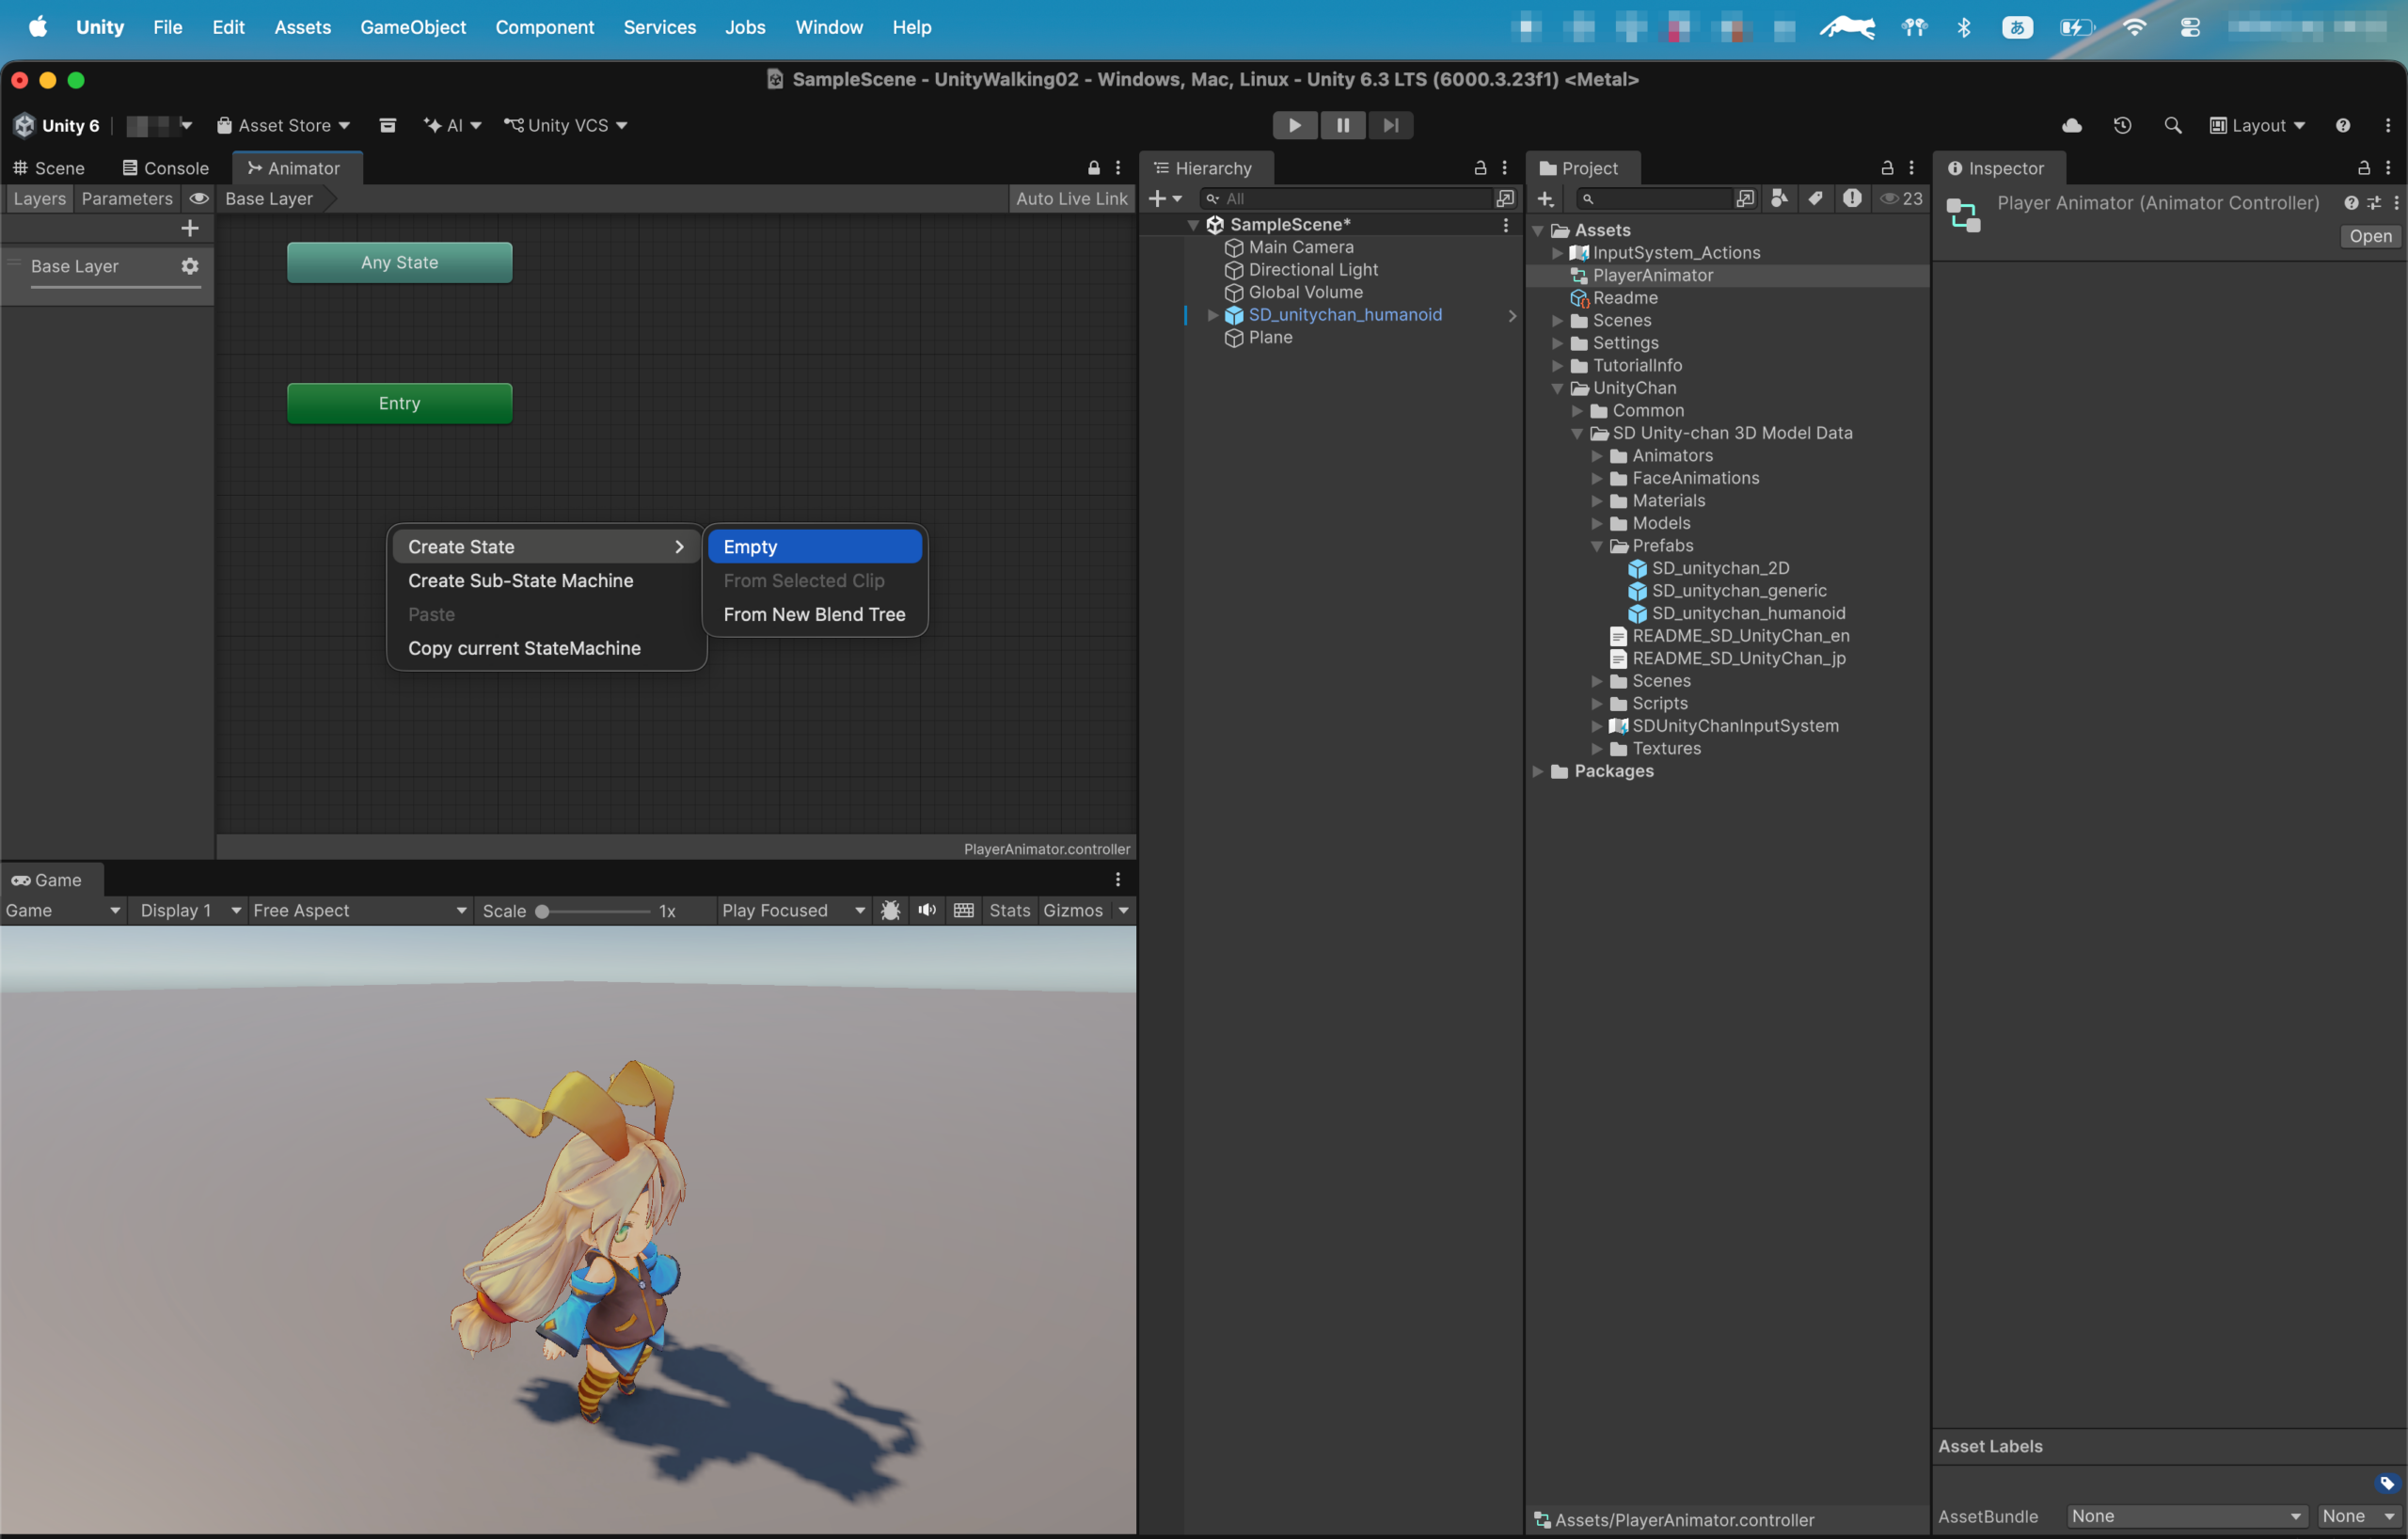Click the Stats button in Game view

(1009, 910)
